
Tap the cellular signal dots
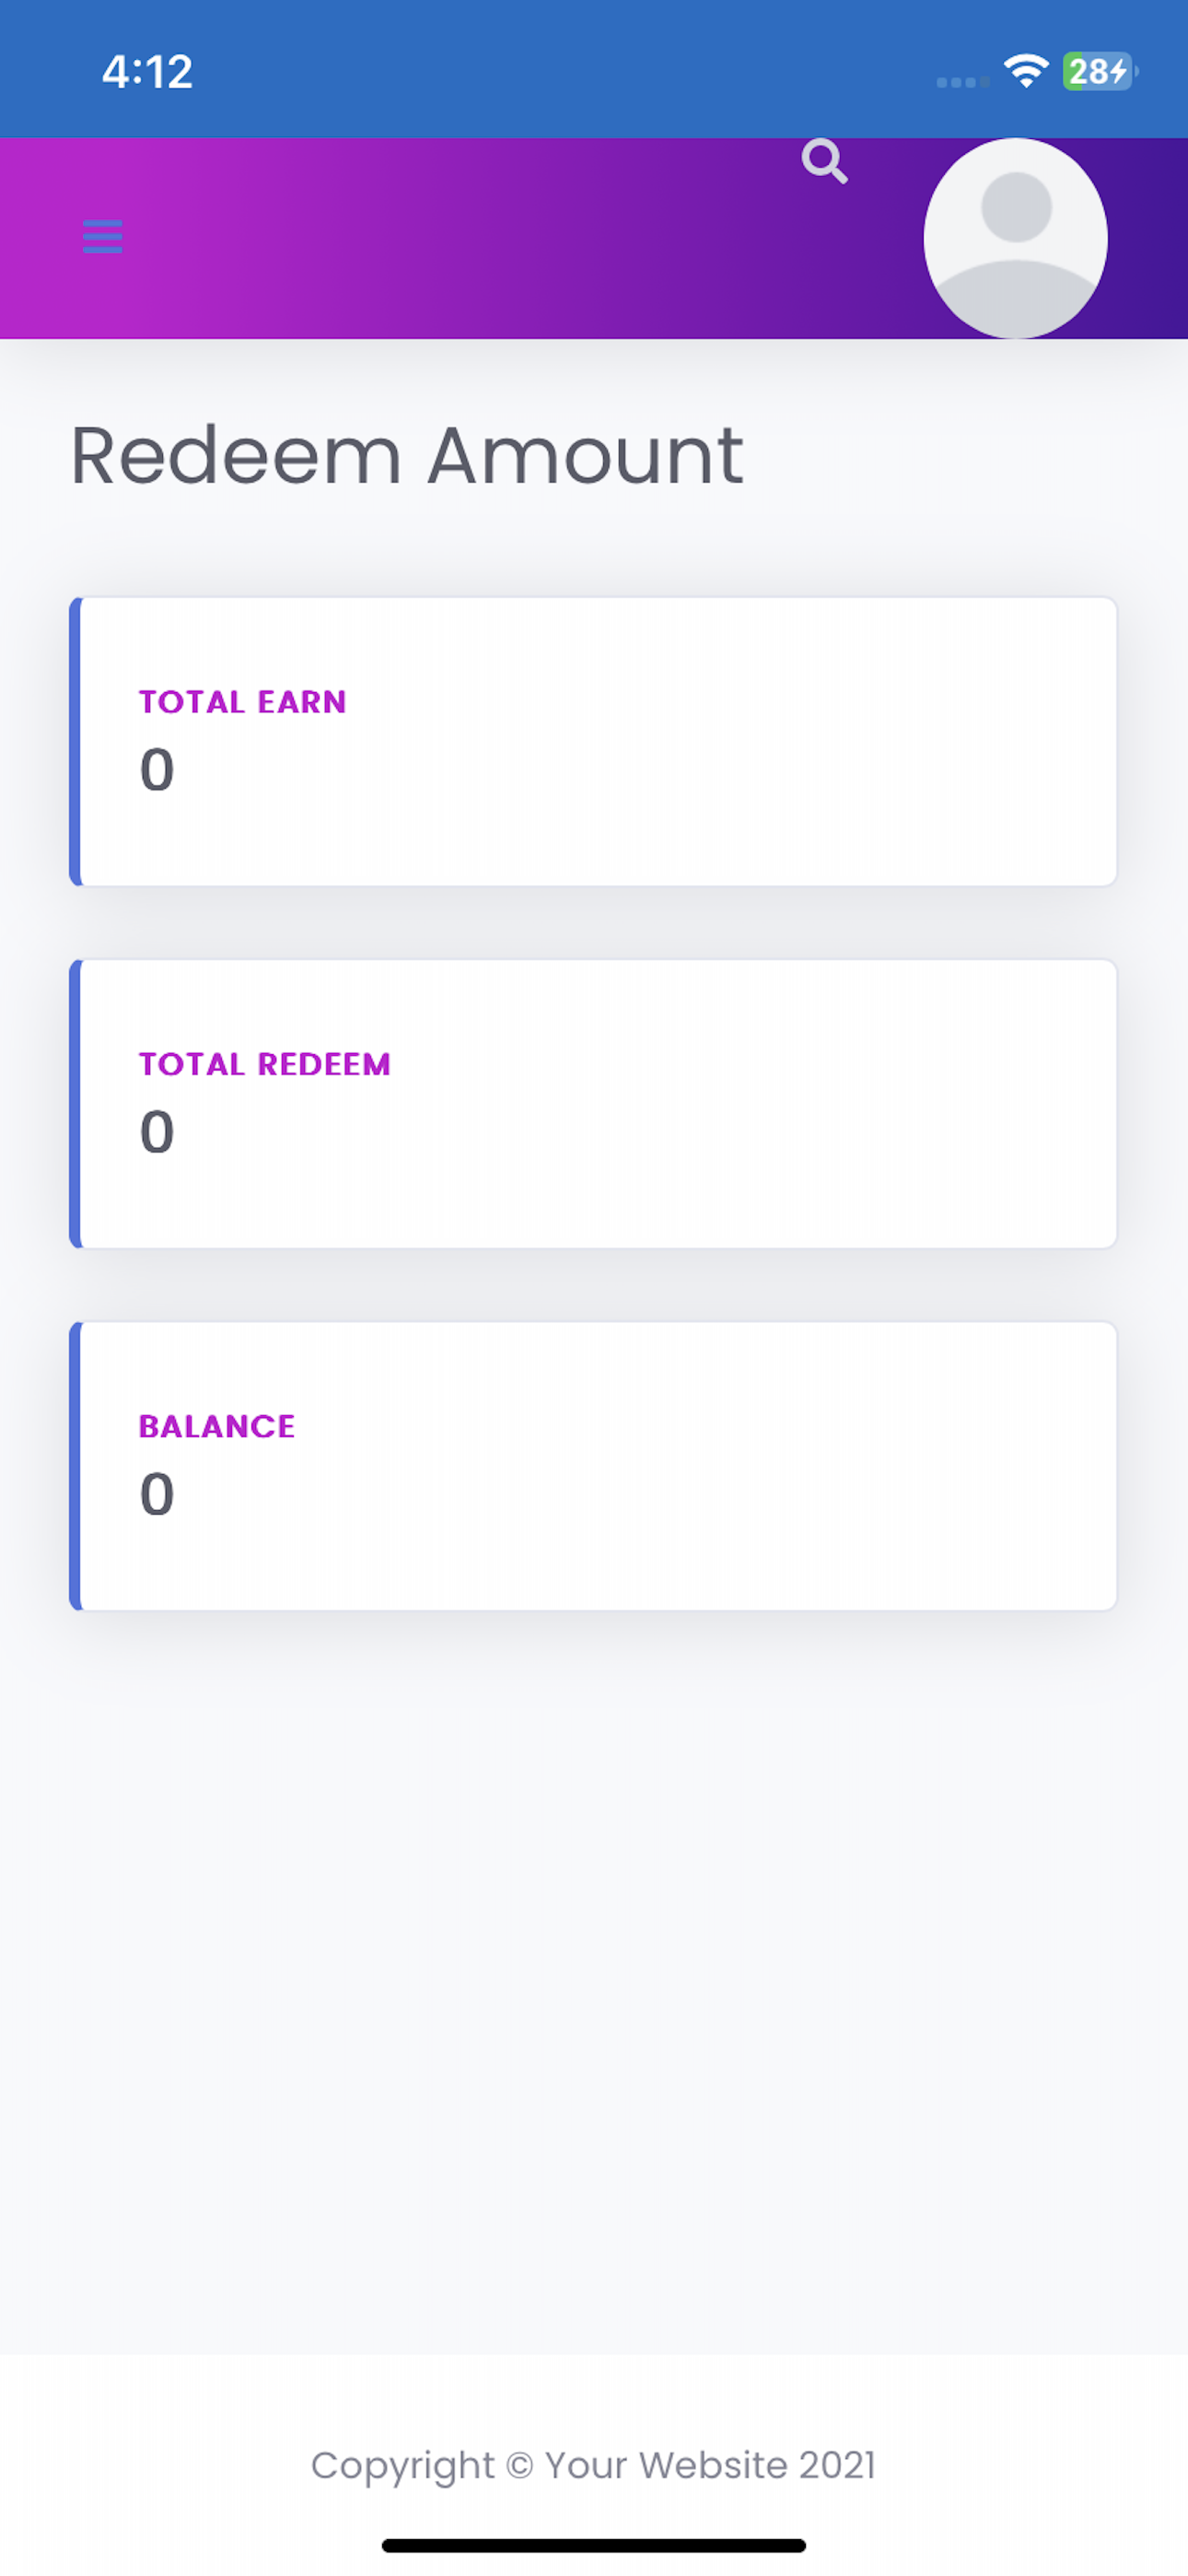[x=962, y=82]
